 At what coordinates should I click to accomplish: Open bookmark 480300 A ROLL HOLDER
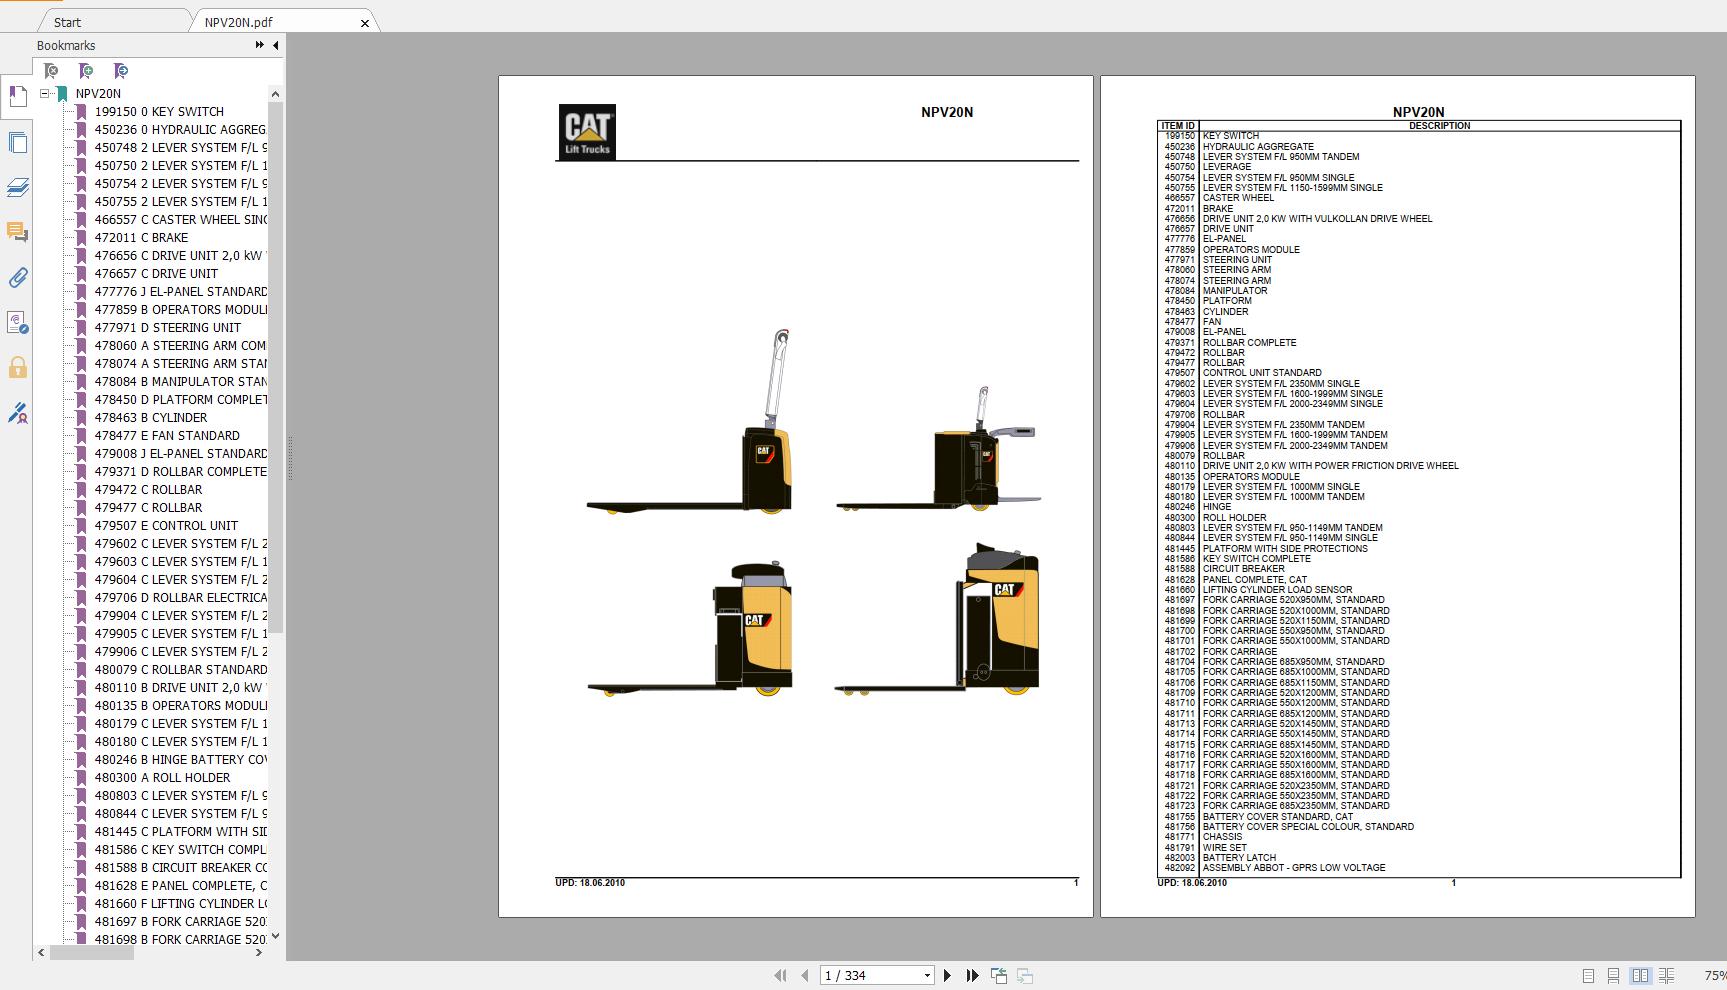[x=162, y=778]
